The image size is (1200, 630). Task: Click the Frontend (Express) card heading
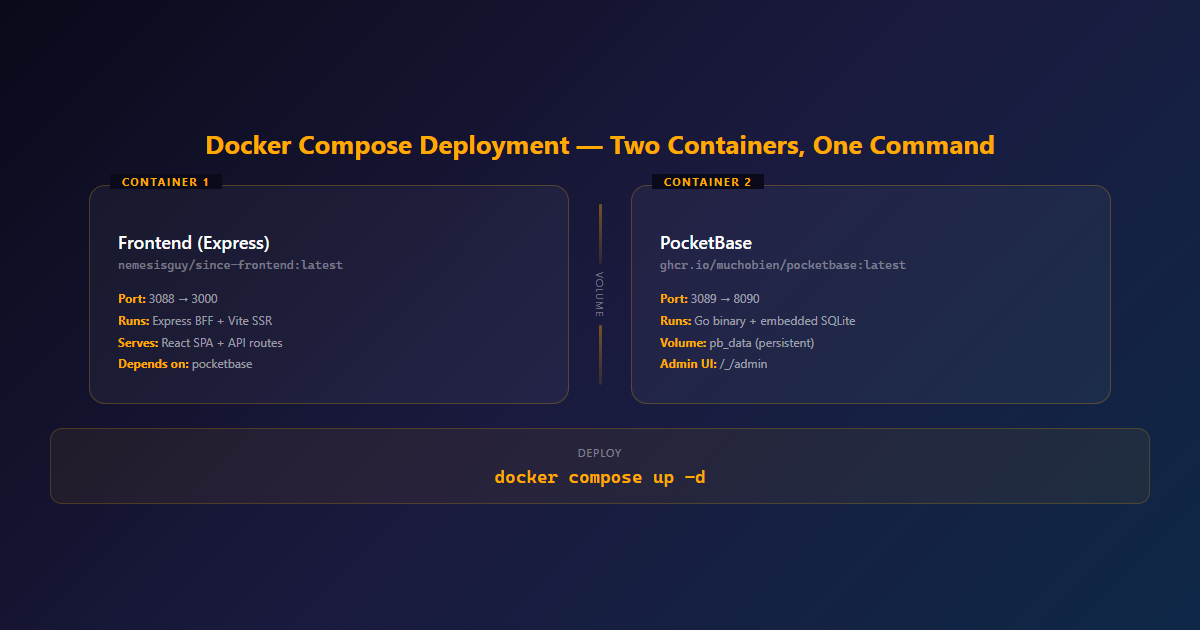click(x=194, y=243)
